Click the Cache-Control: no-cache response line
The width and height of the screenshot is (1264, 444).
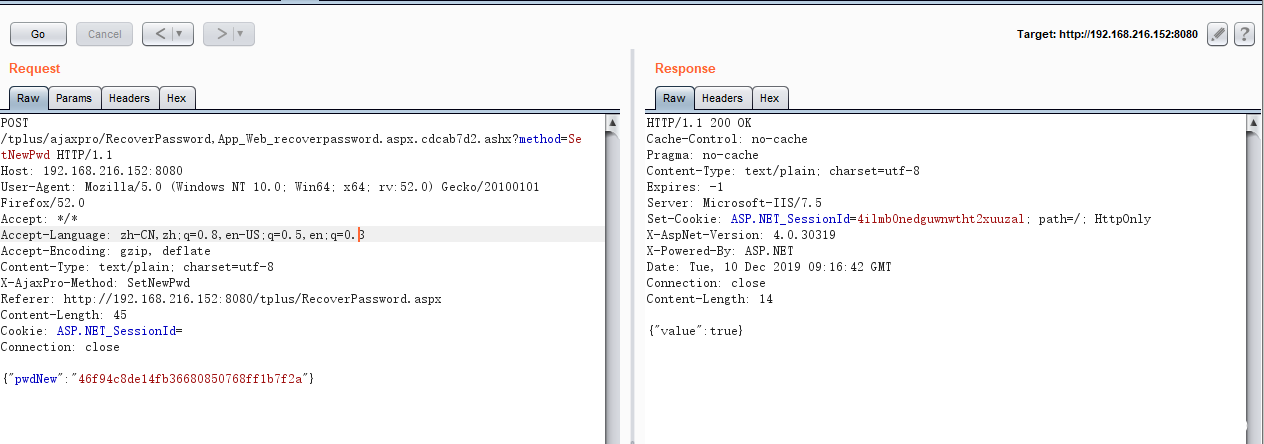727,139
